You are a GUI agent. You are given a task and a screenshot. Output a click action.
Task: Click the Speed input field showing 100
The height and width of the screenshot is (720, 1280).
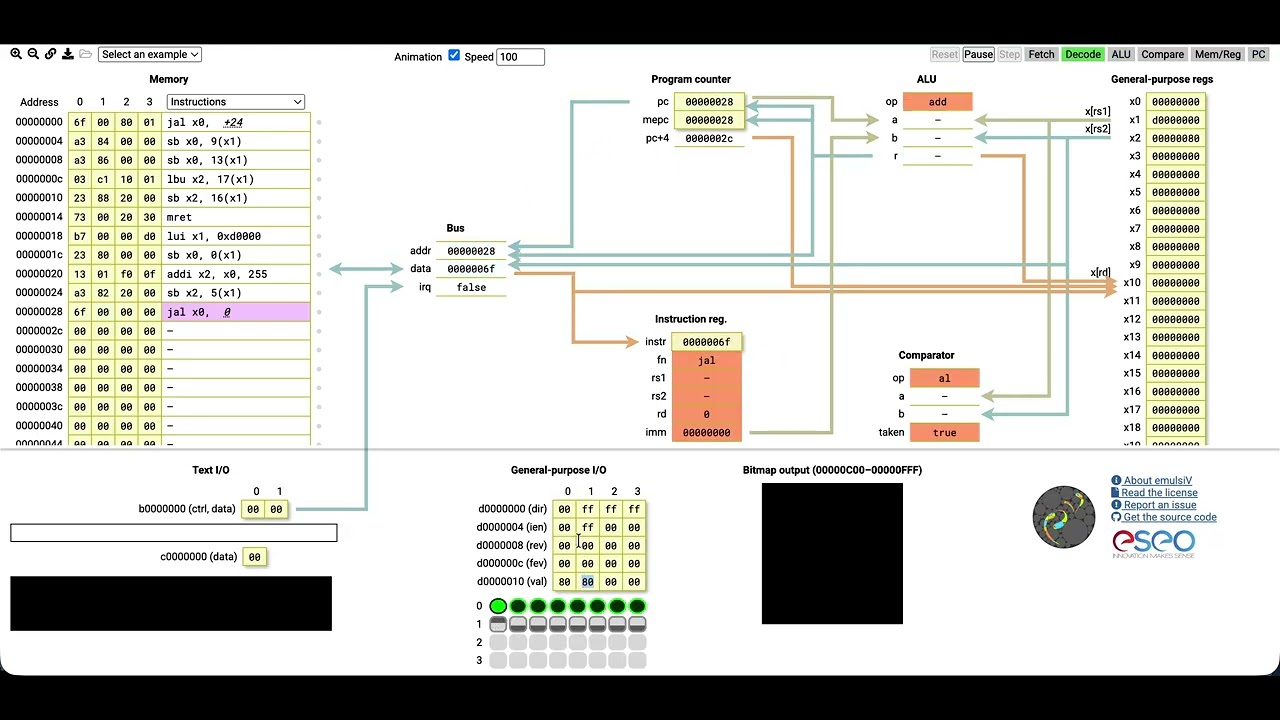521,57
